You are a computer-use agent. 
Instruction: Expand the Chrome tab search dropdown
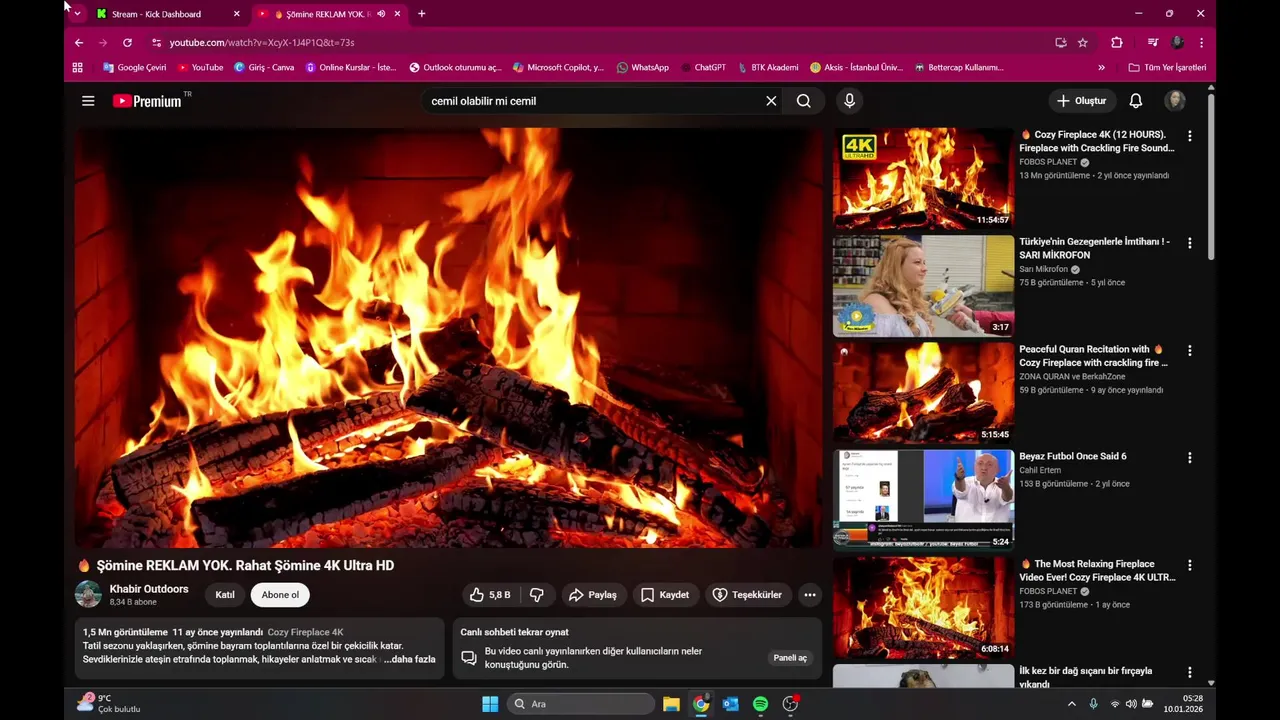click(x=77, y=14)
